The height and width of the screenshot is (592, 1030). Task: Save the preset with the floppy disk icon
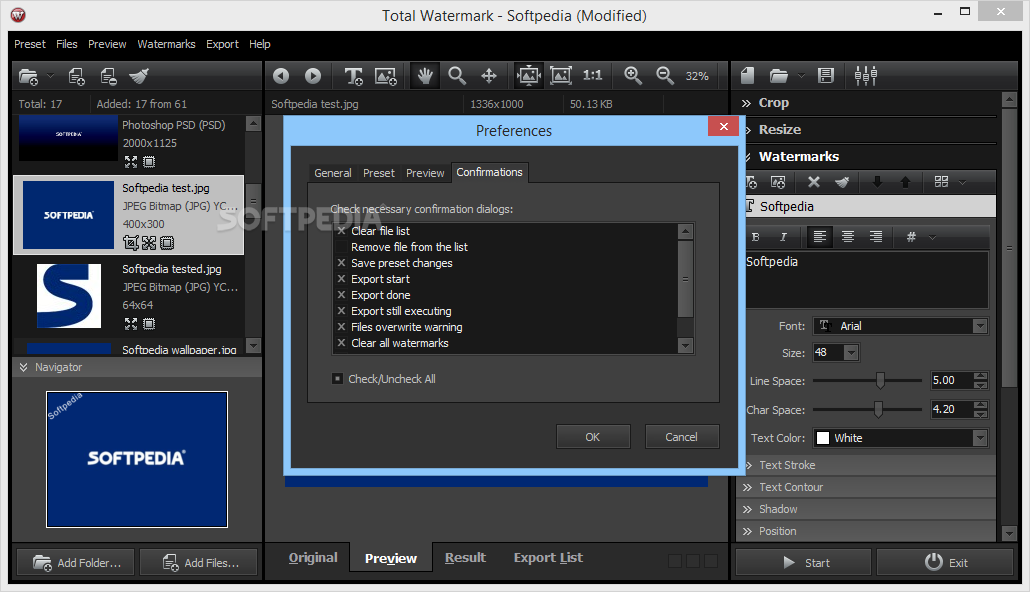pos(826,76)
